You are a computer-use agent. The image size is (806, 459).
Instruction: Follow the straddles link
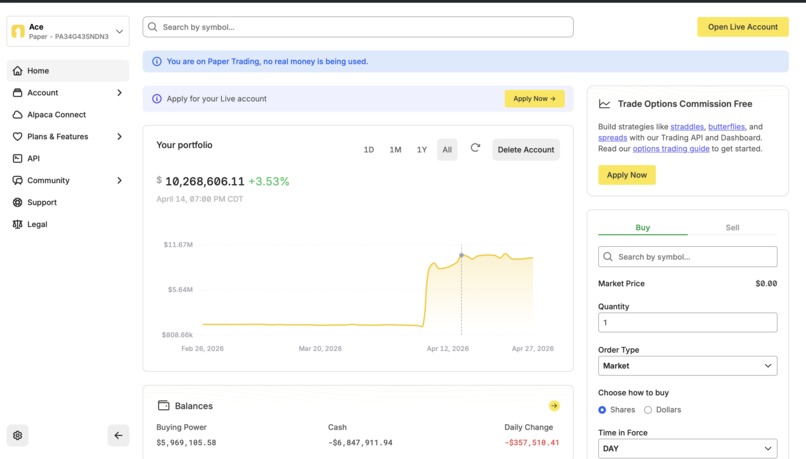687,126
